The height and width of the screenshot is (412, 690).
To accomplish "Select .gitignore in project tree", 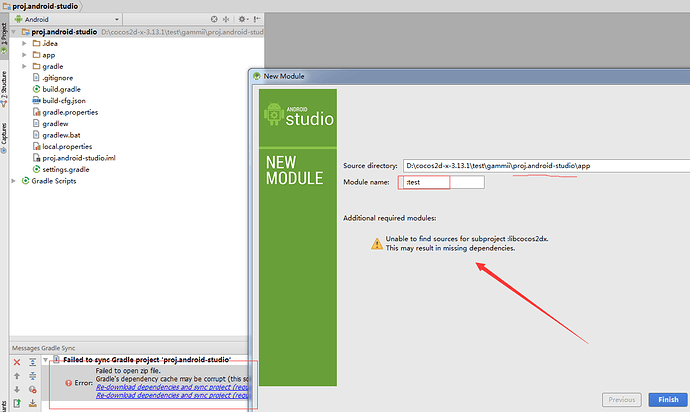I will (58, 77).
